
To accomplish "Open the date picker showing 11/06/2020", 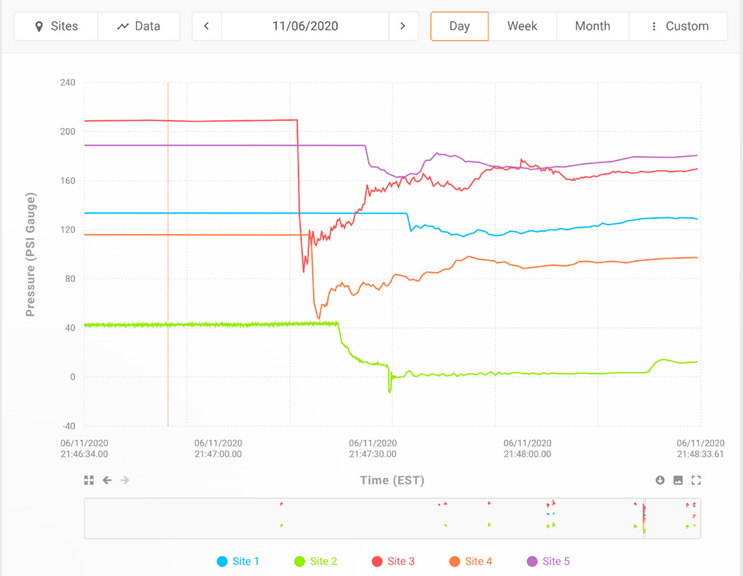I will [x=305, y=26].
